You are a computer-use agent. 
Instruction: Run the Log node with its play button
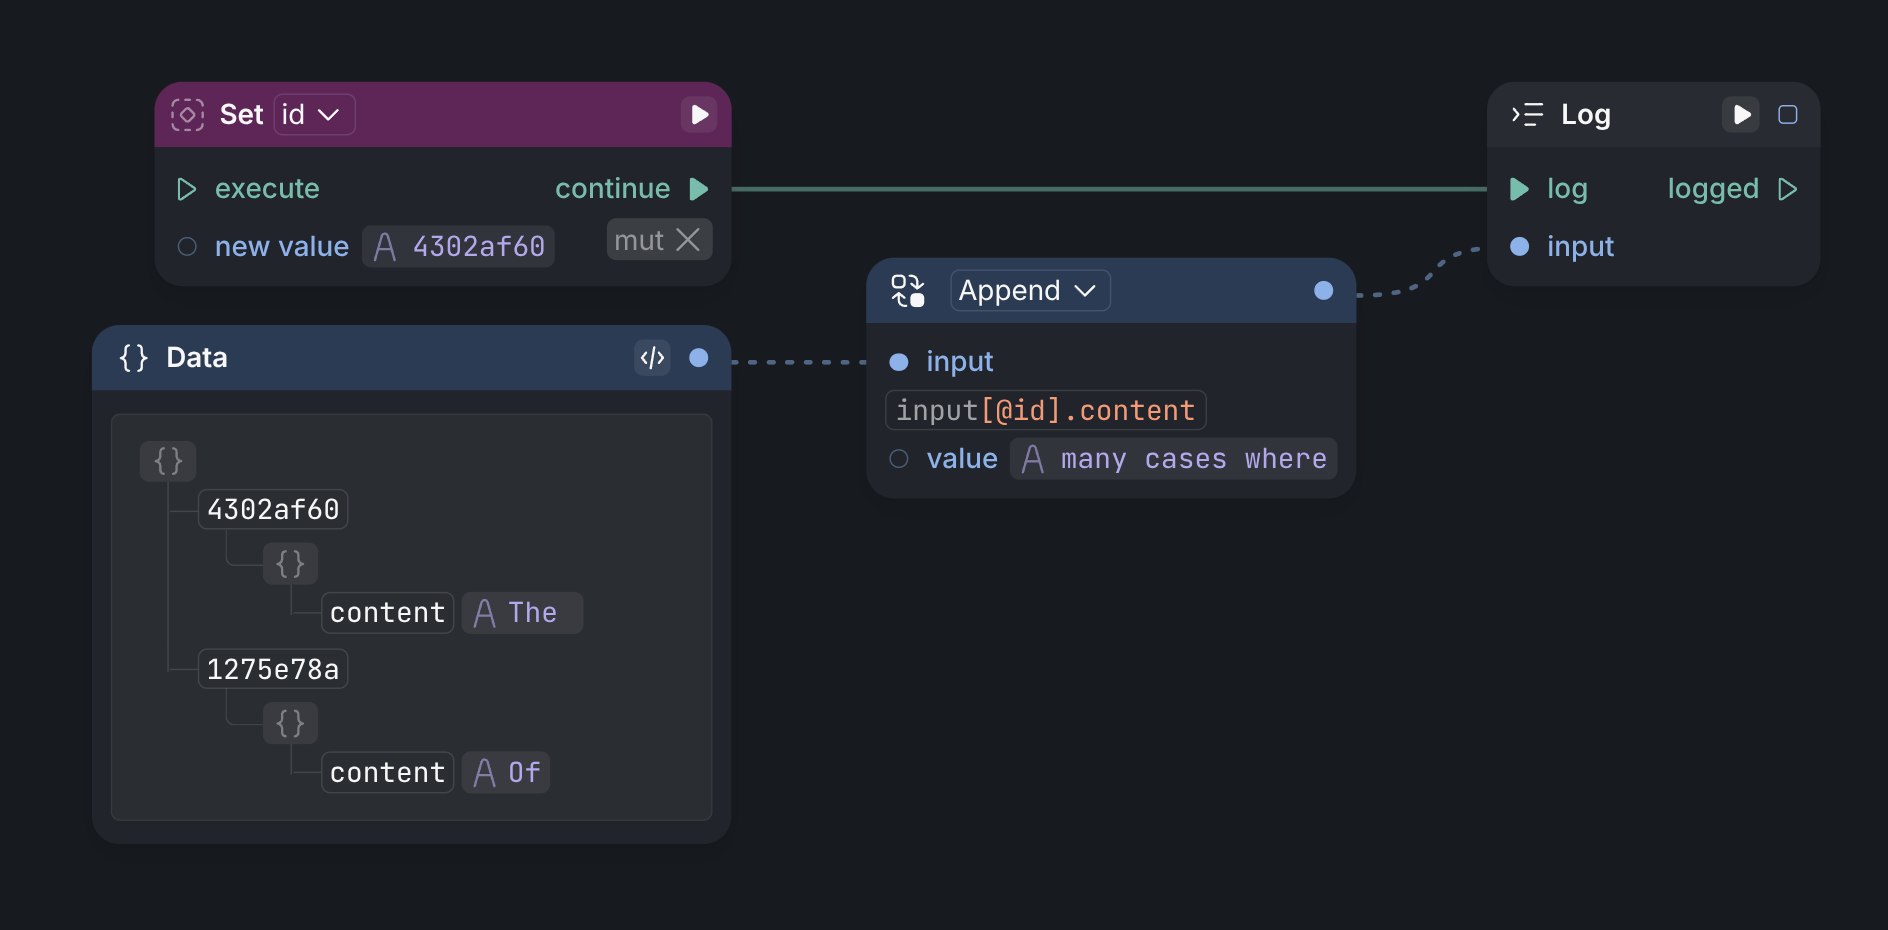pyautogui.click(x=1740, y=115)
